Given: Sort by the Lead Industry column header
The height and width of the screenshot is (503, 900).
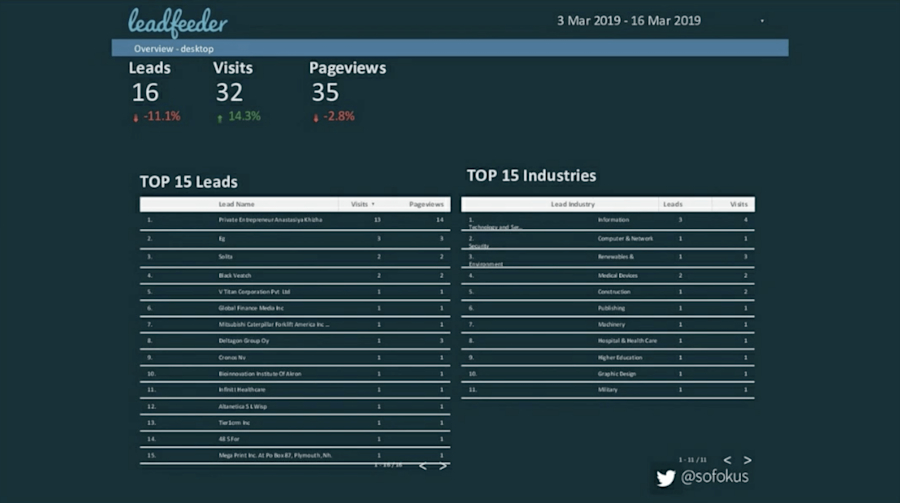Looking at the screenshot, I should 572,204.
